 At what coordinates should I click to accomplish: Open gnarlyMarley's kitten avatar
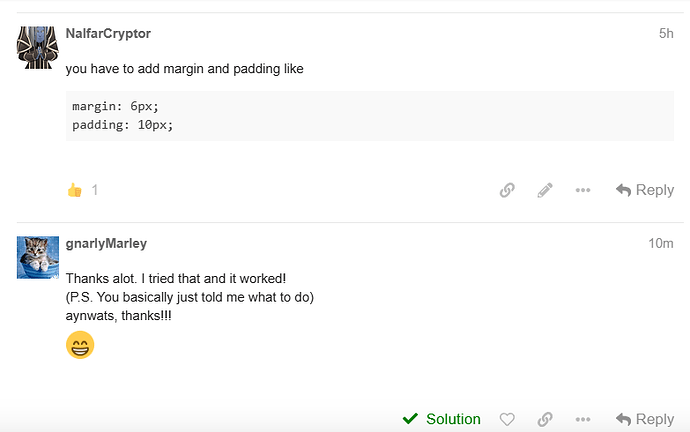[37, 257]
